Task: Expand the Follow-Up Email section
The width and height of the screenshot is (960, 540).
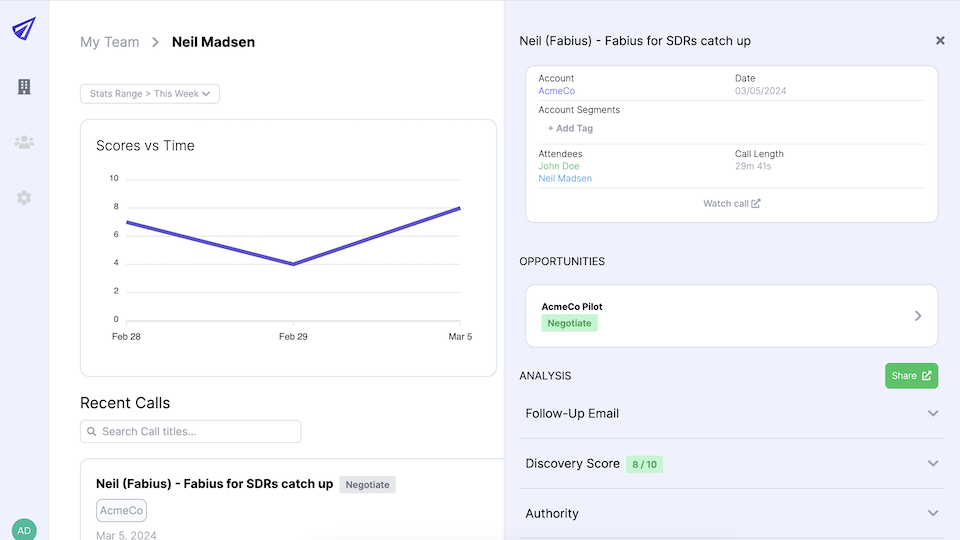Action: point(732,414)
